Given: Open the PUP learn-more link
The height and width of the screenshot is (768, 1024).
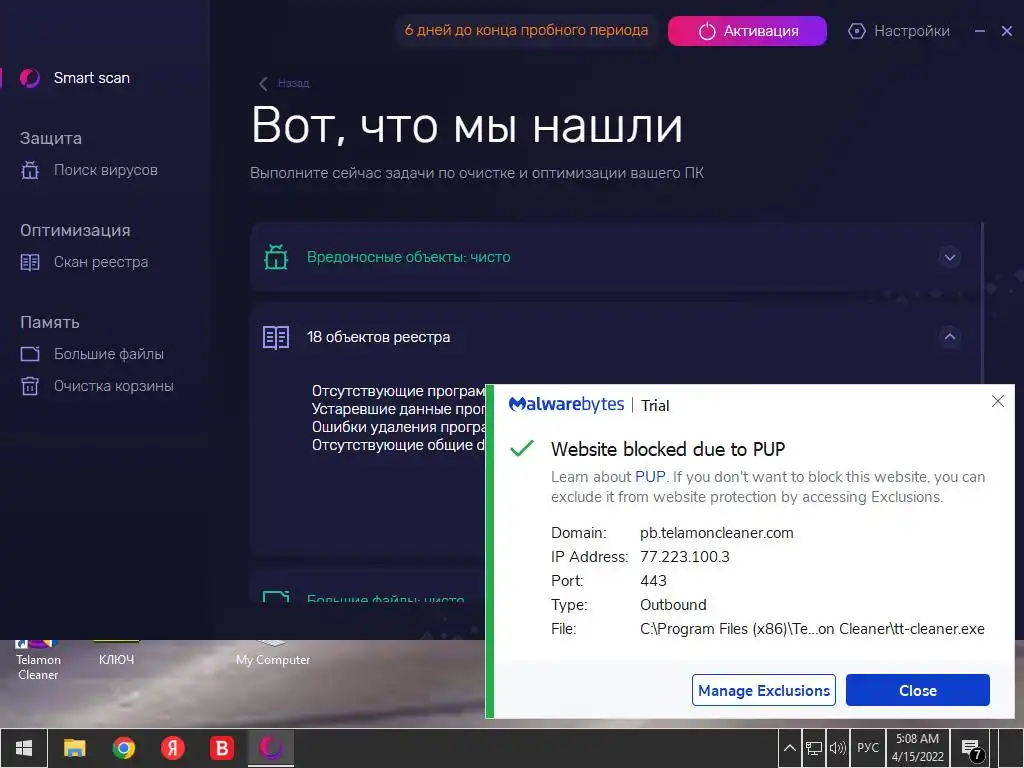Looking at the screenshot, I should tap(650, 477).
